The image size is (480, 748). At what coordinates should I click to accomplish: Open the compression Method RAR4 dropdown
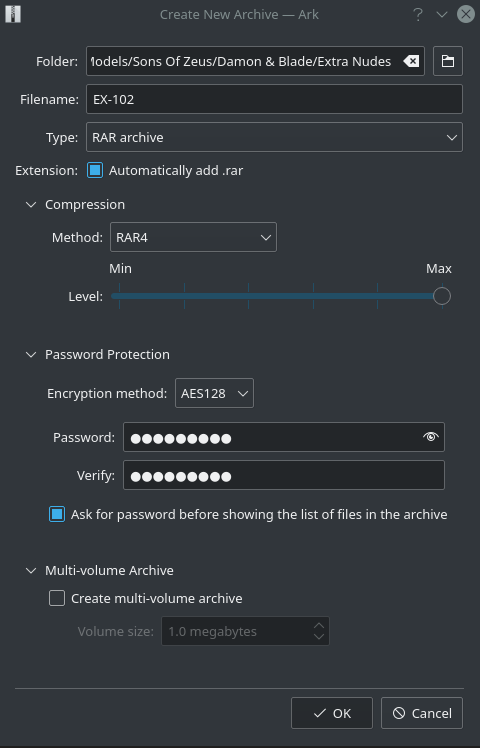pyautogui.click(x=193, y=237)
